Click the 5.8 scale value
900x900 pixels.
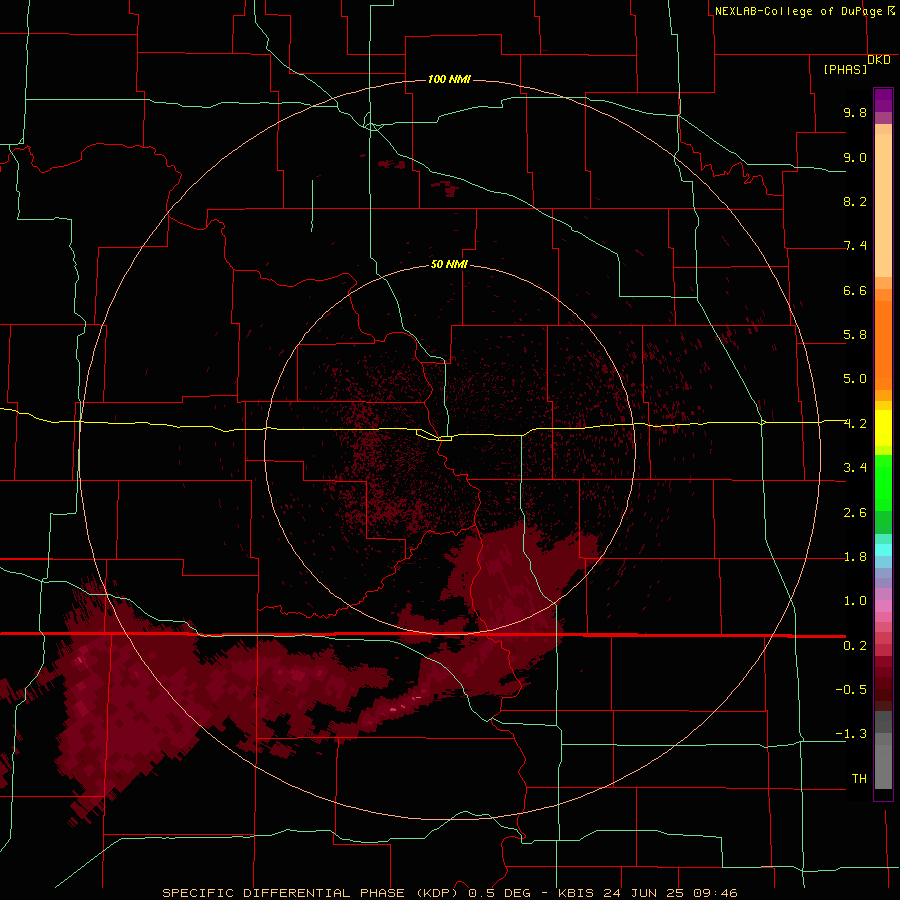(x=855, y=335)
